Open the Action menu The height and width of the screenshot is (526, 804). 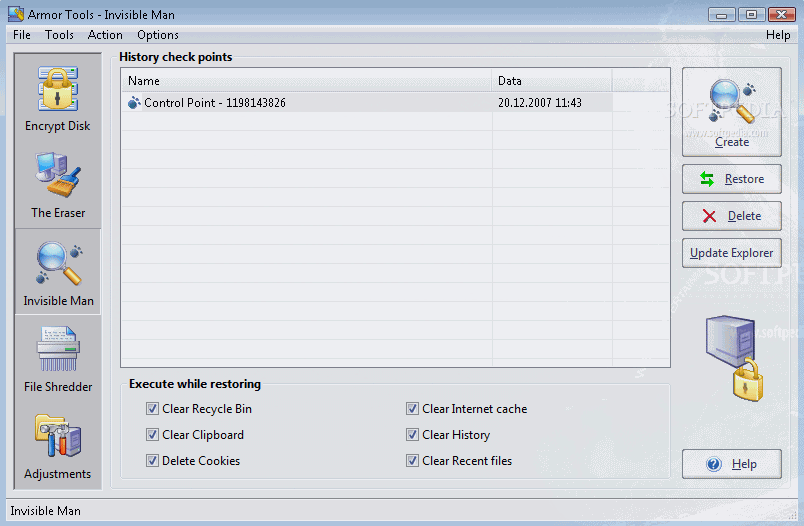105,35
